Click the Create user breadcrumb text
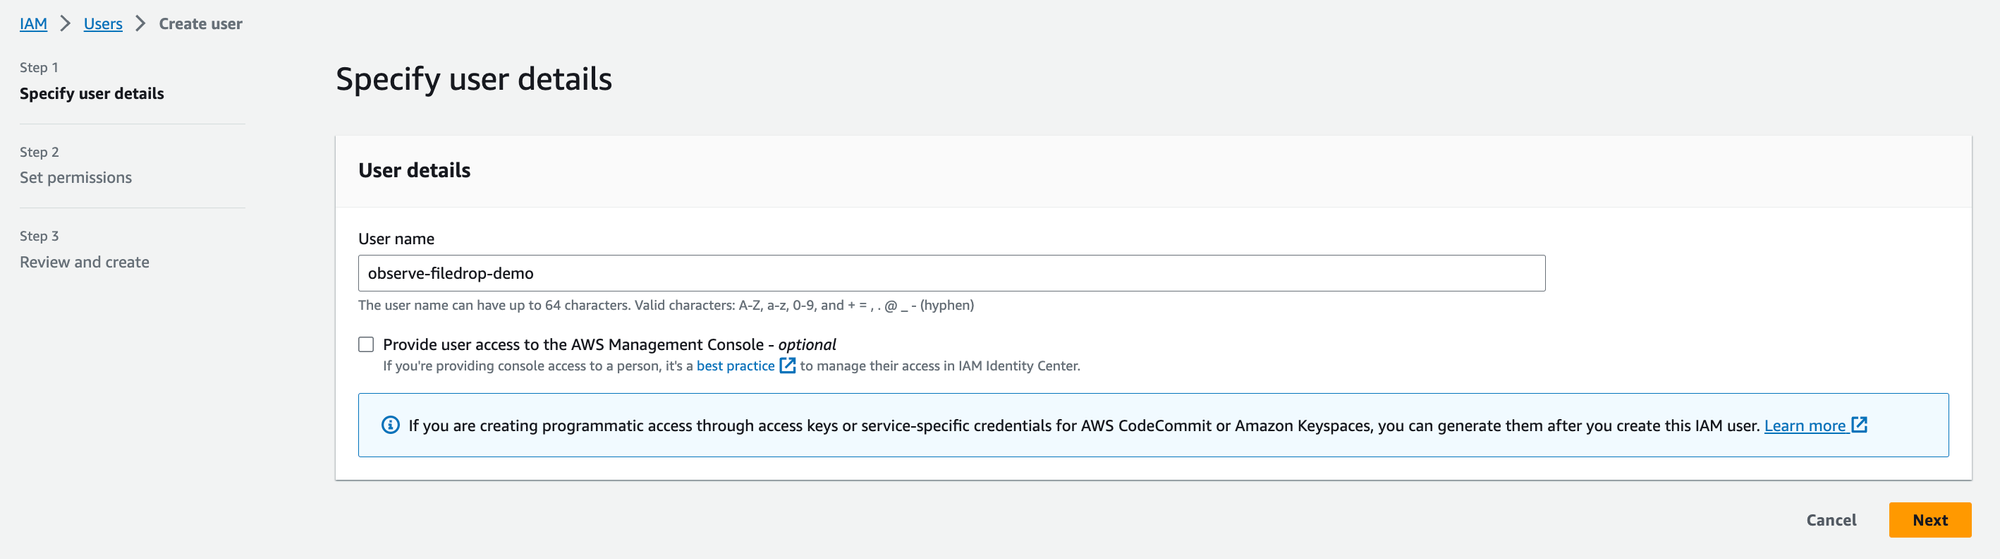The width and height of the screenshot is (2000, 559). (200, 23)
